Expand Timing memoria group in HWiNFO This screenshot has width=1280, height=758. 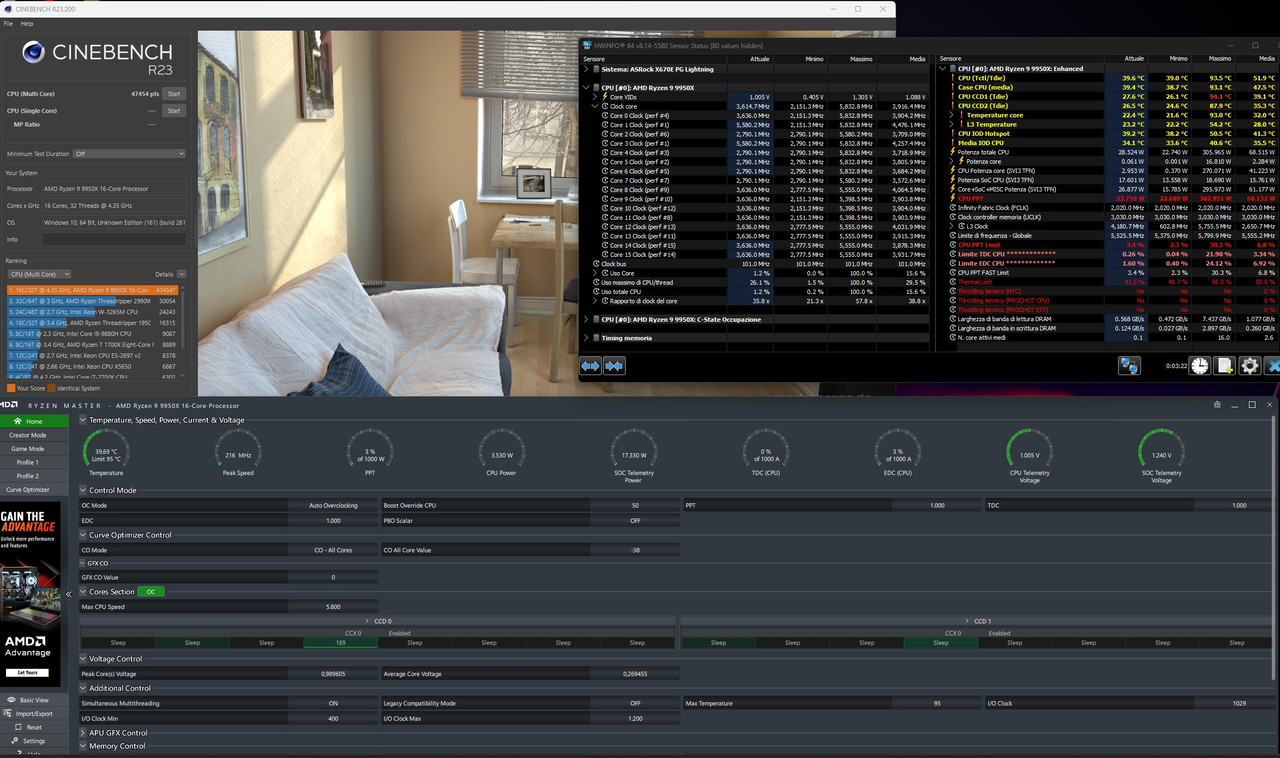point(587,338)
